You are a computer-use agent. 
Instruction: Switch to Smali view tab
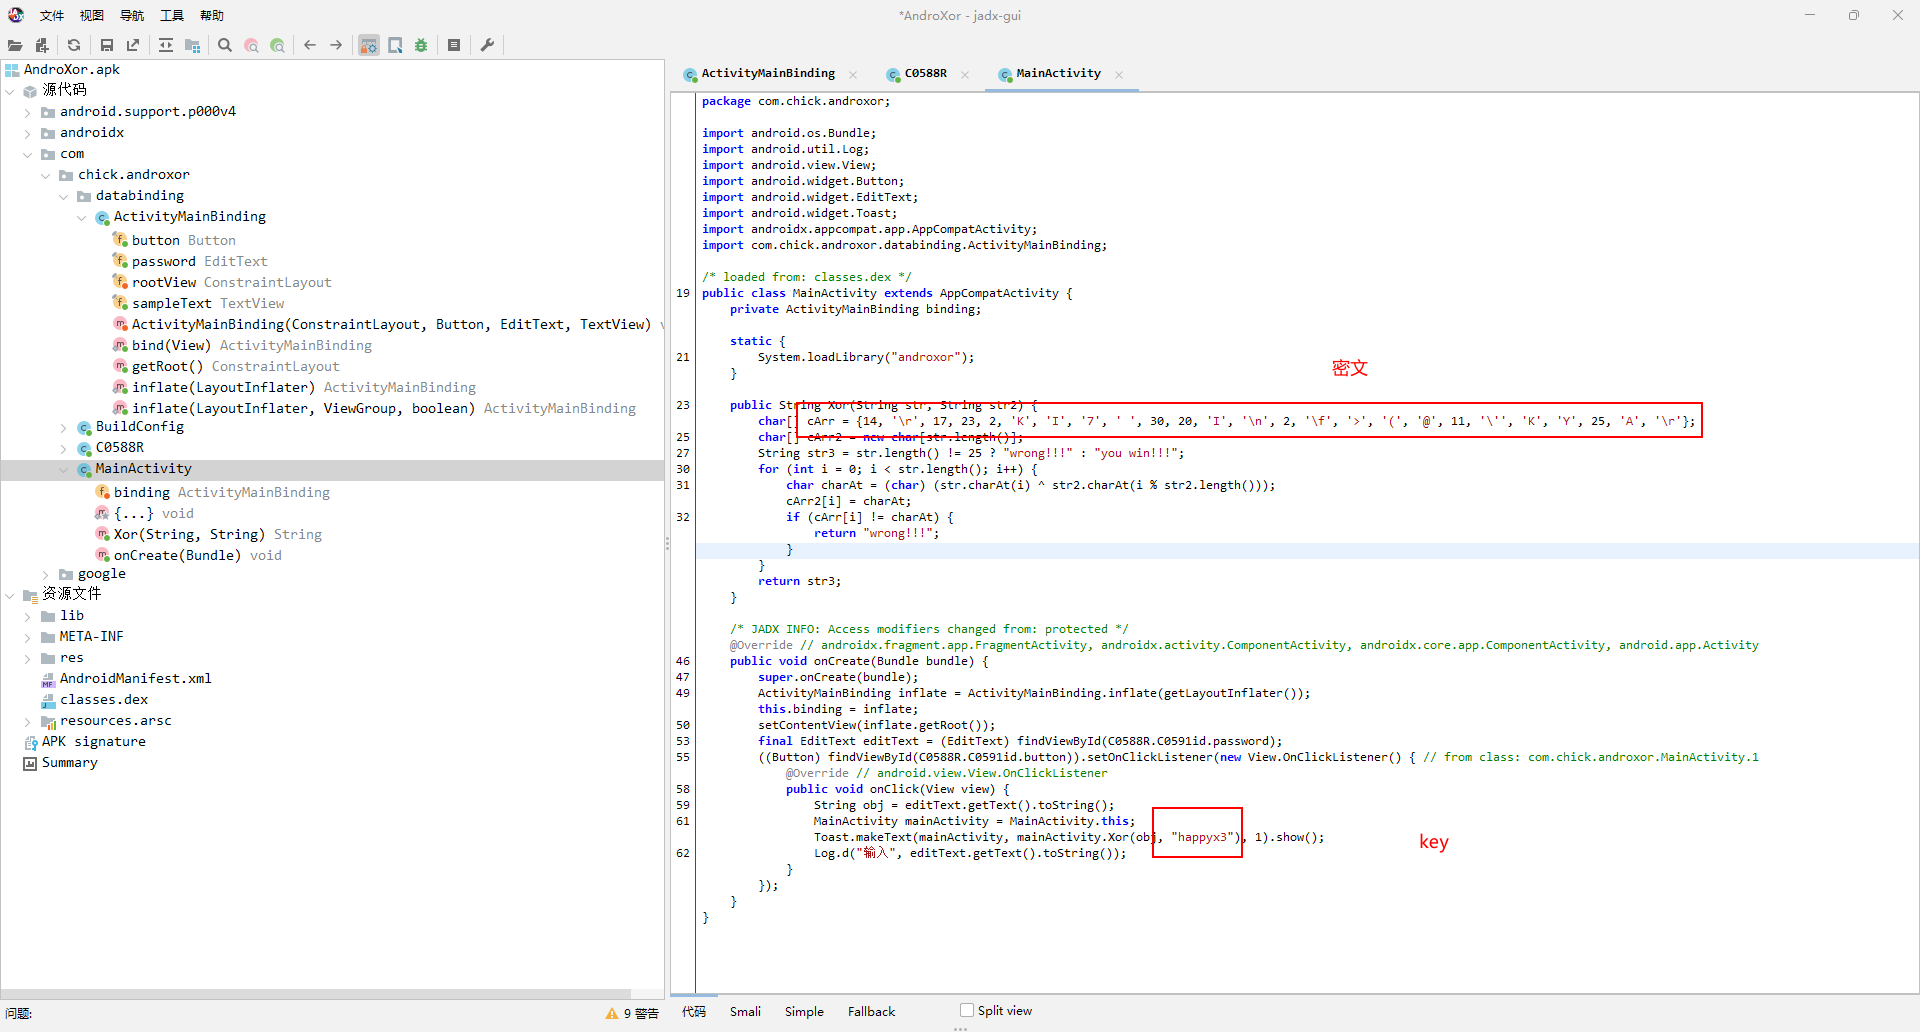(745, 1012)
